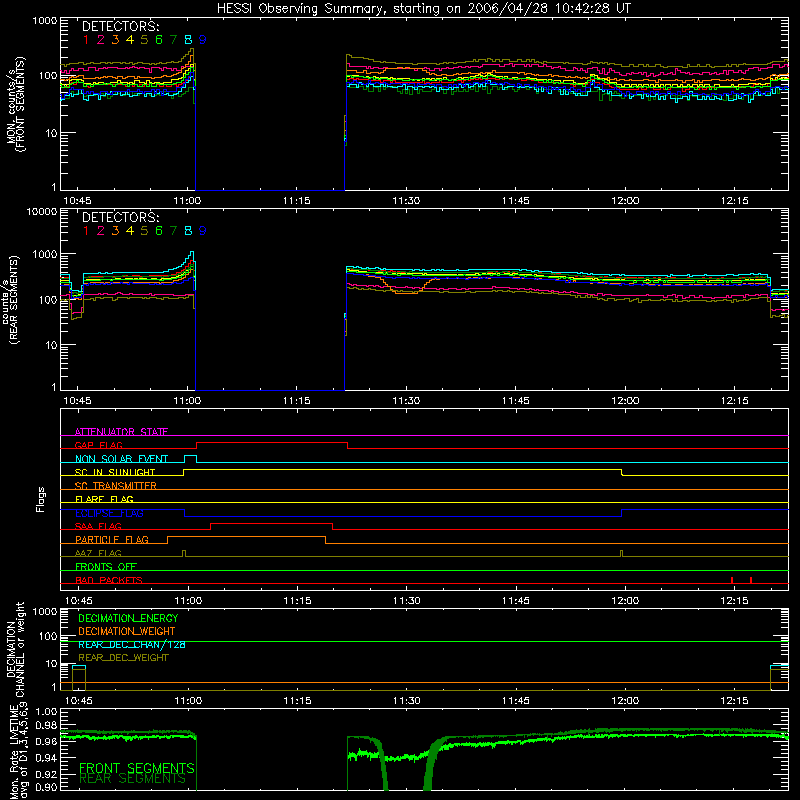Click the ECLIPSE_FLAG label
The width and height of the screenshot is (800, 800).
coord(109,513)
